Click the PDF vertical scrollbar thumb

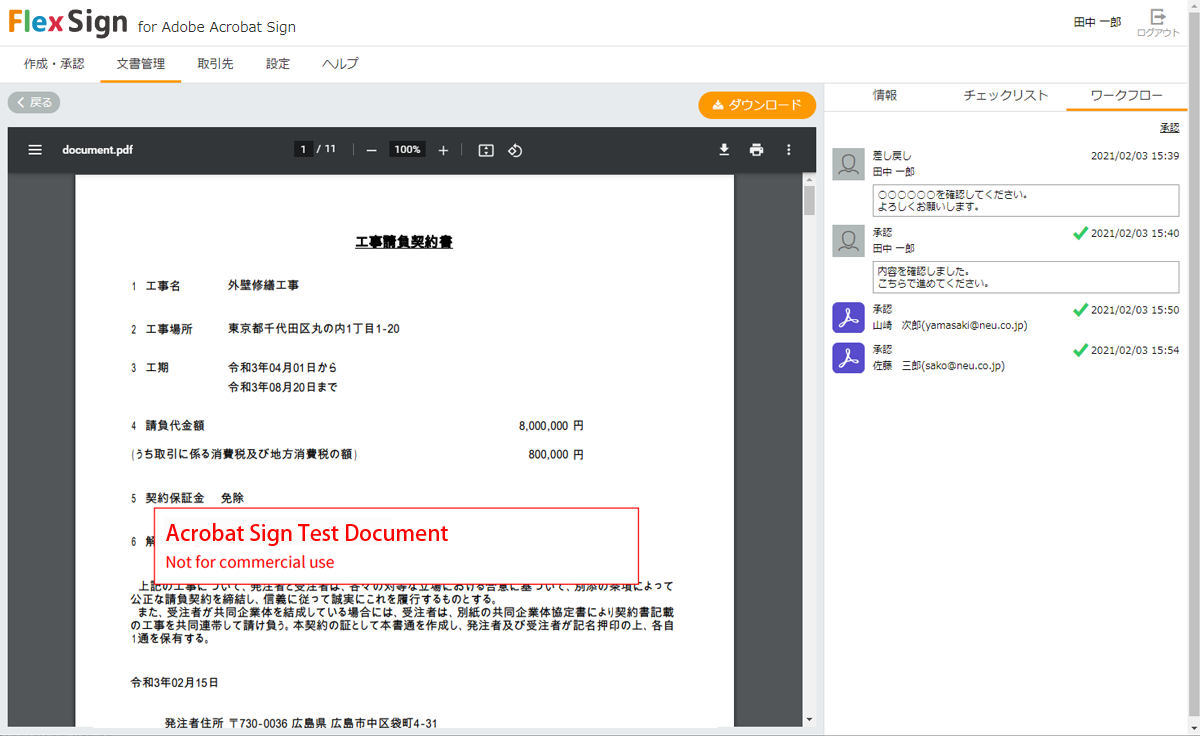point(809,200)
